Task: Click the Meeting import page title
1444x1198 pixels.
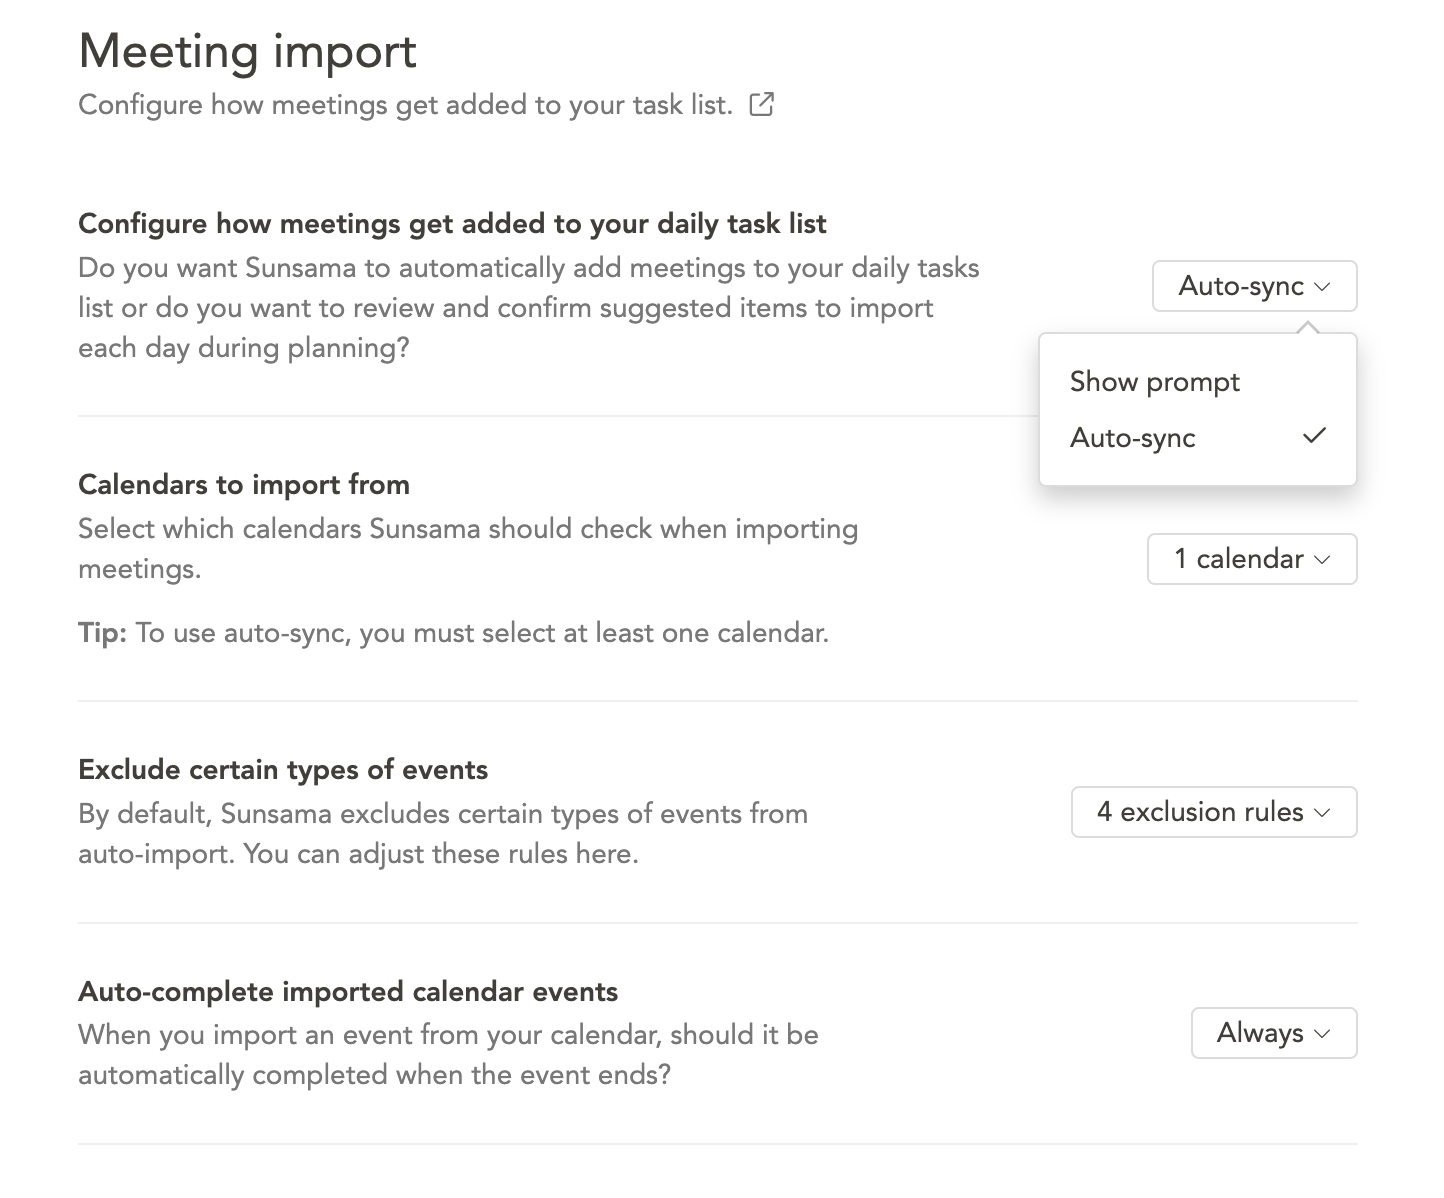Action: (248, 52)
